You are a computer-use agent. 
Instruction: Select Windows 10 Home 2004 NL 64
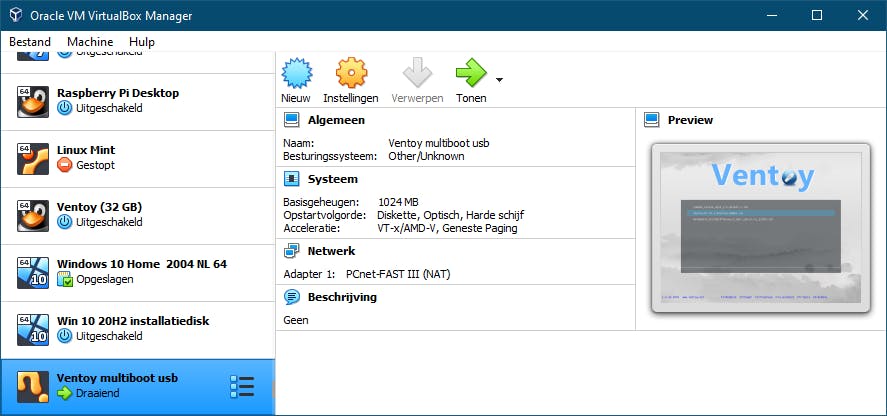tap(137, 273)
